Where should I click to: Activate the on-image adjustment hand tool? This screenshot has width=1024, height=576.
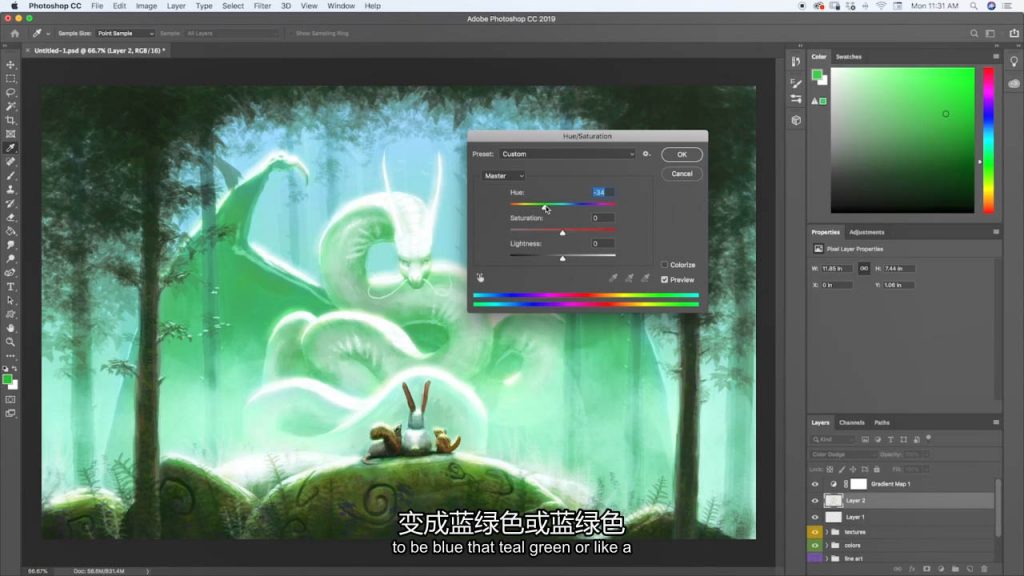[x=480, y=278]
